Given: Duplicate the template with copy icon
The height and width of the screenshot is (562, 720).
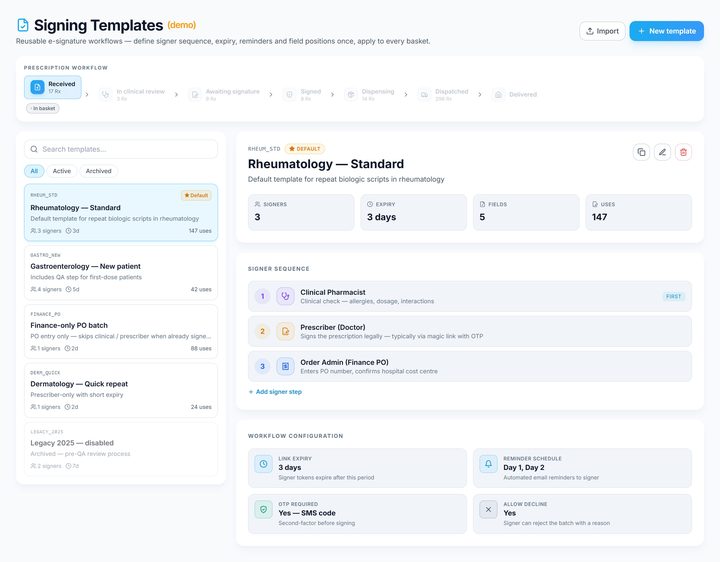Looking at the screenshot, I should click(x=641, y=152).
